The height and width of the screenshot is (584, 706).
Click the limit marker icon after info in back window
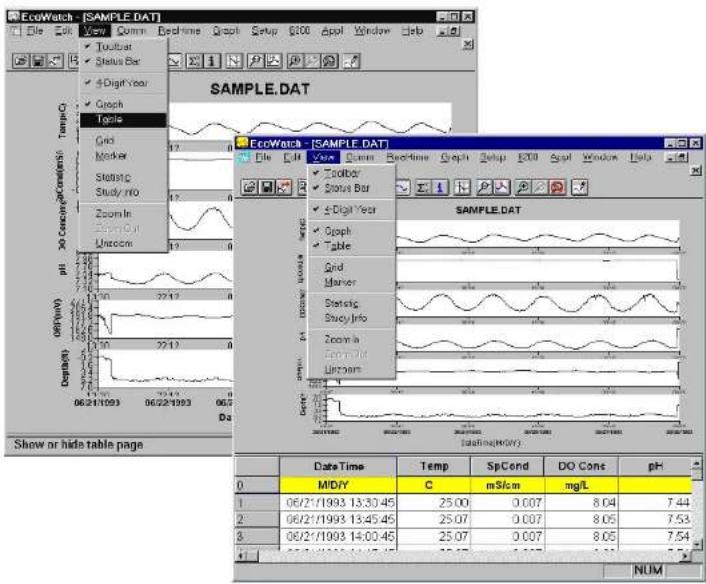233,61
